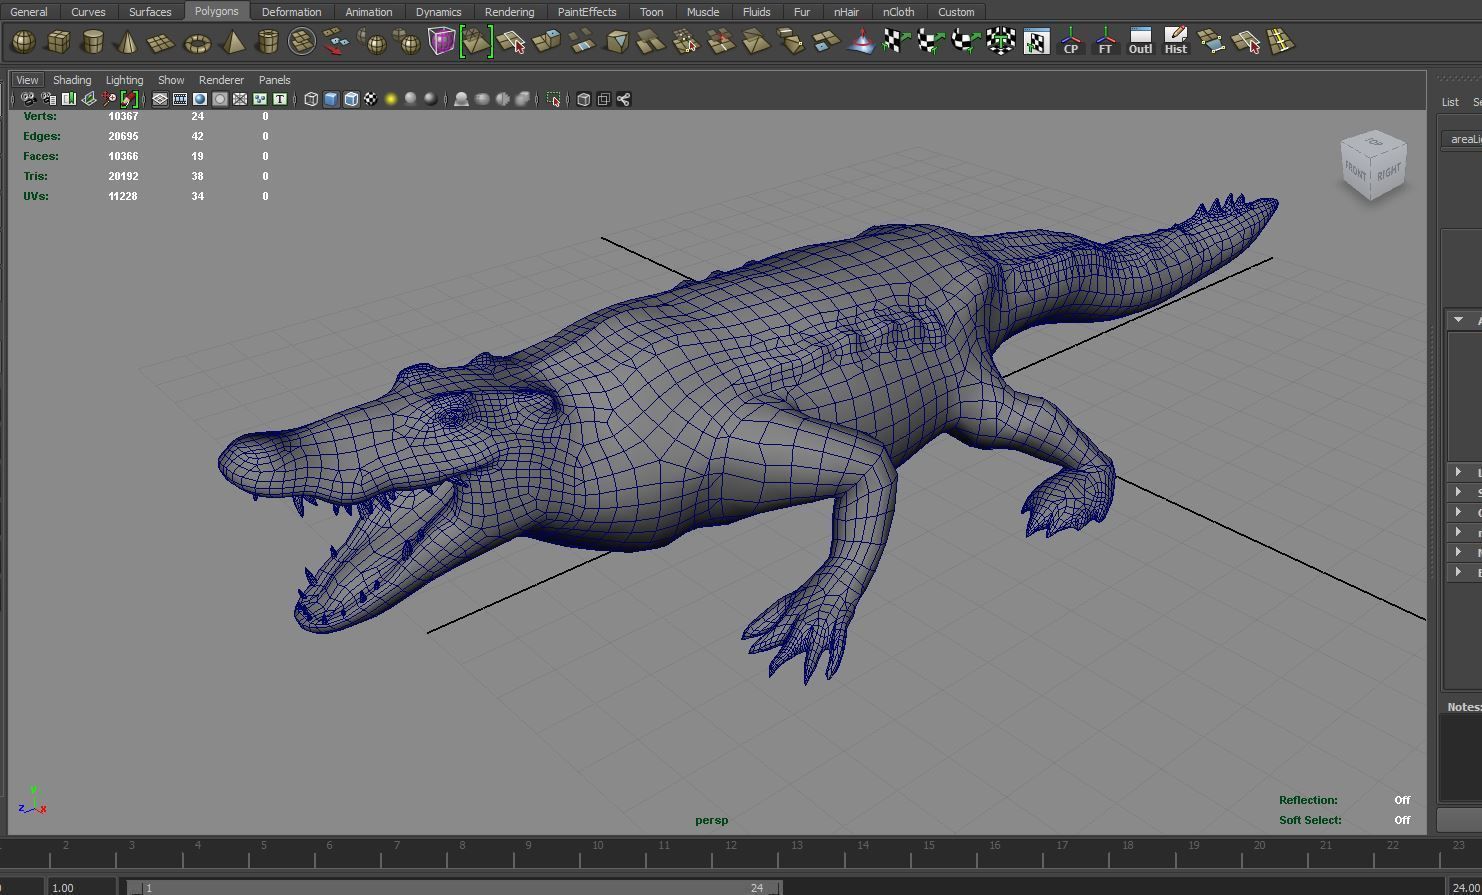Click the green-bracketed pyramid shelf icon
The height and width of the screenshot is (895, 1482).
476,42
